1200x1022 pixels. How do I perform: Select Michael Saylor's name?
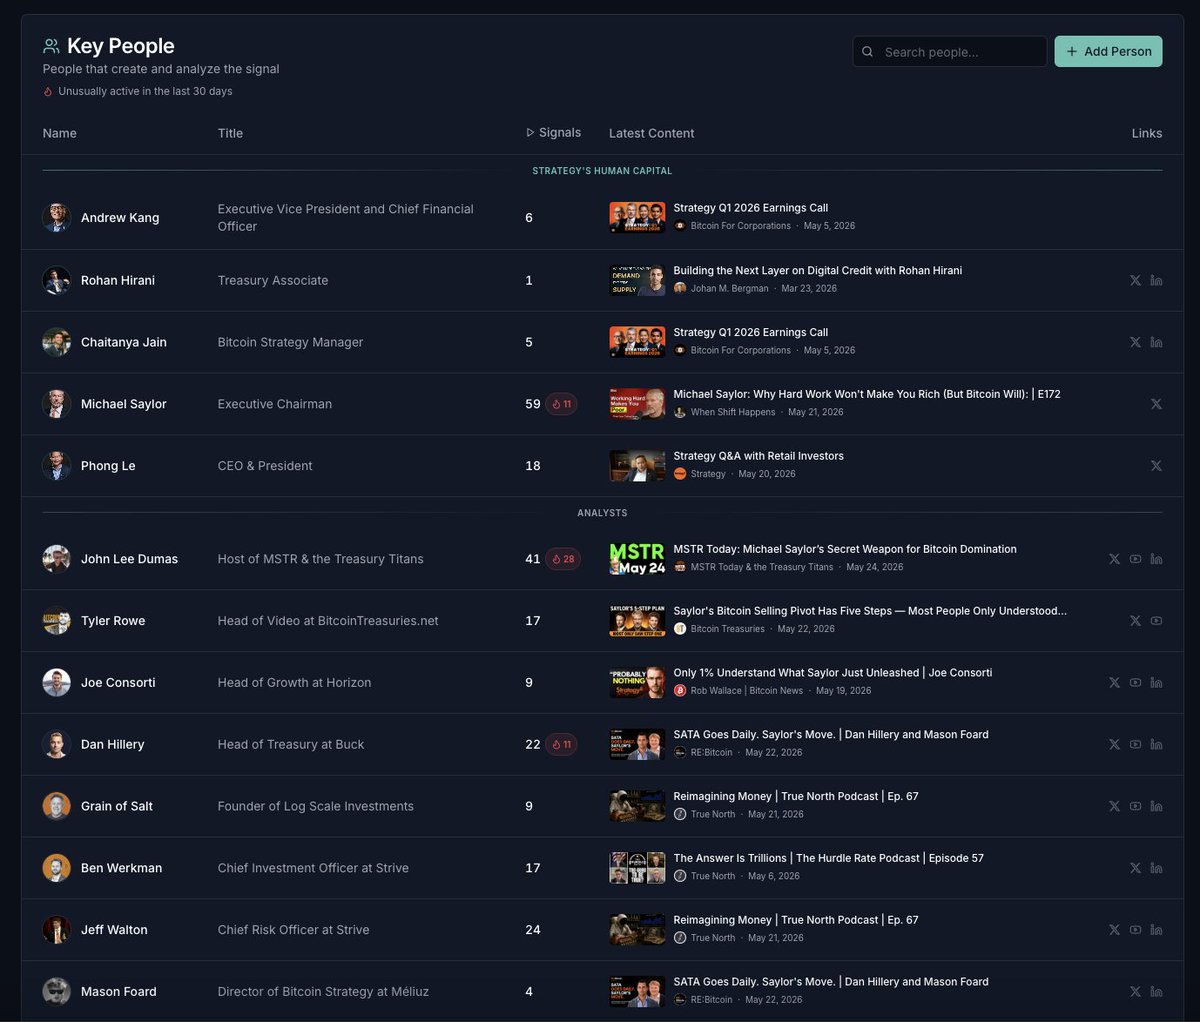click(124, 404)
